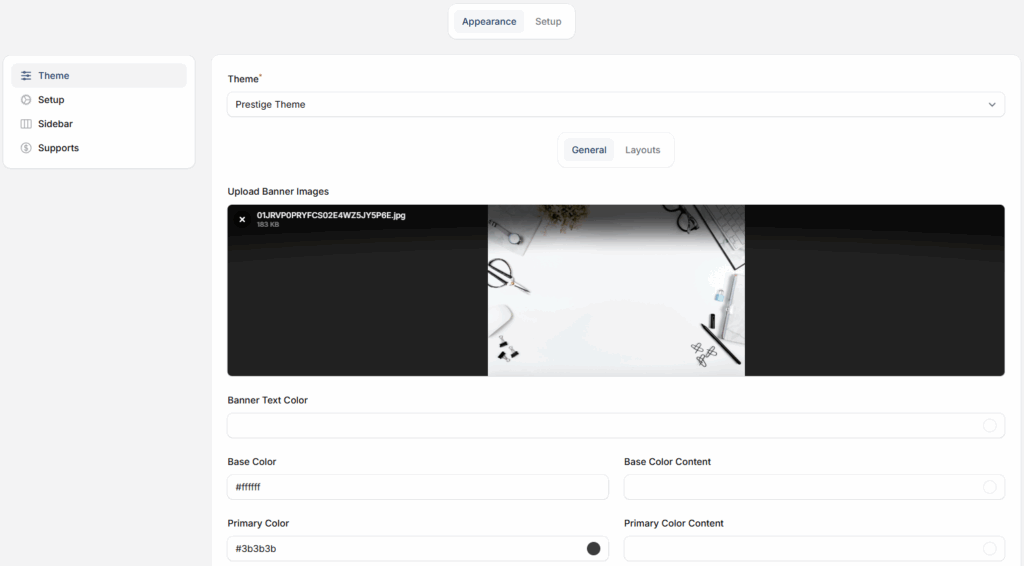Open Theme item in left sidebar
The width and height of the screenshot is (1024, 566).
point(99,76)
